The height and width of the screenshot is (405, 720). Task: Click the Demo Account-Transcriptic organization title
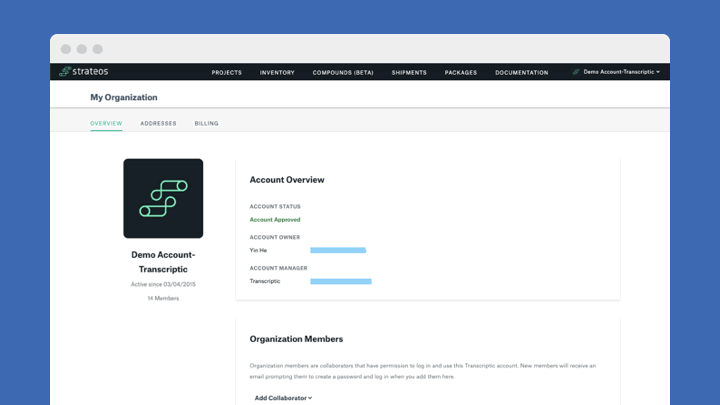click(163, 262)
